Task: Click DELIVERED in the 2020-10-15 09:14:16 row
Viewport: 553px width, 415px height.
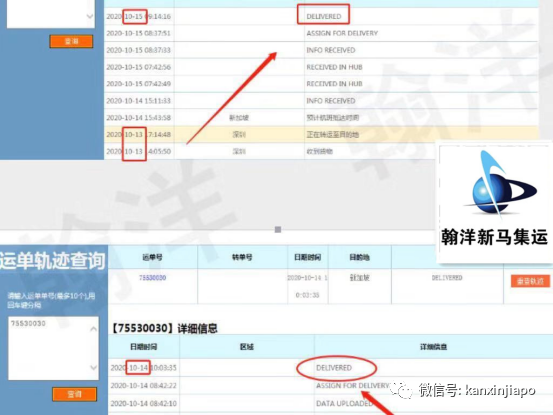Action: point(324,16)
